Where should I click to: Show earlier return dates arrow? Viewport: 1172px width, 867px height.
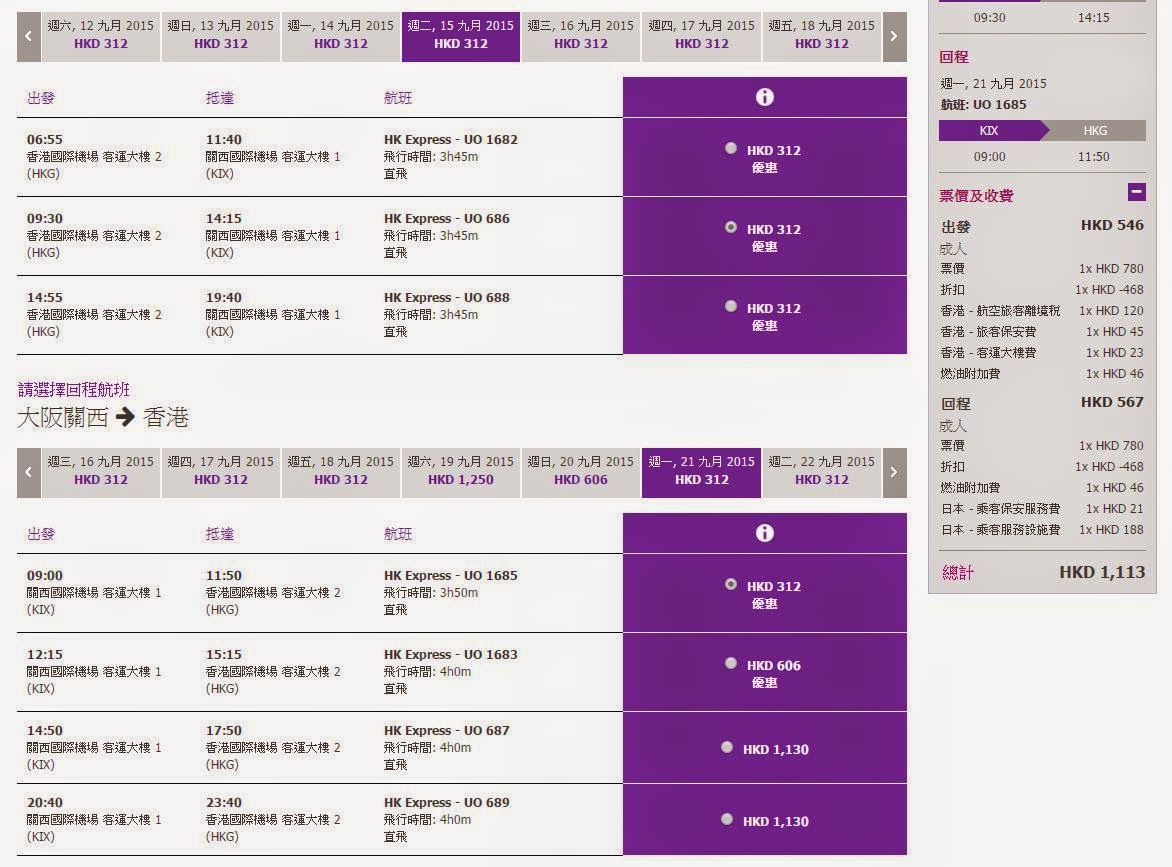pyautogui.click(x=29, y=472)
